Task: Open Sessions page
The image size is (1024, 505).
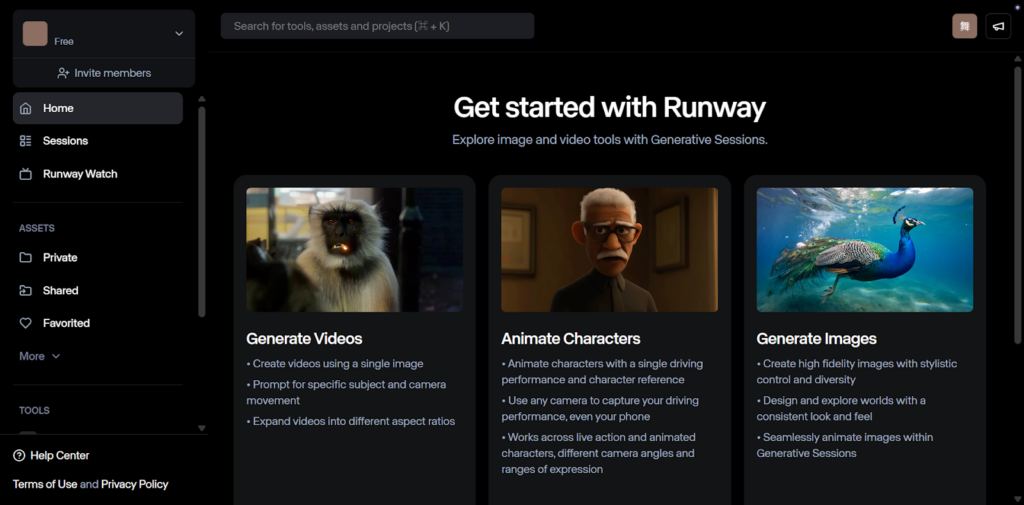Action: tap(98, 141)
